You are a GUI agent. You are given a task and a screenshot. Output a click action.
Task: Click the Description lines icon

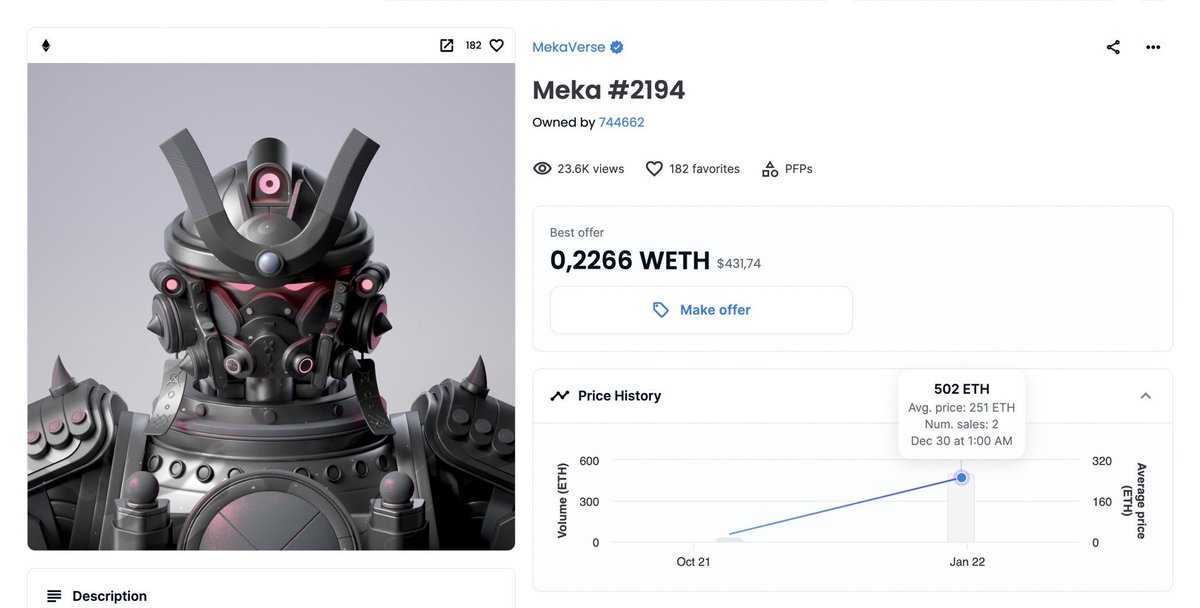(54, 596)
